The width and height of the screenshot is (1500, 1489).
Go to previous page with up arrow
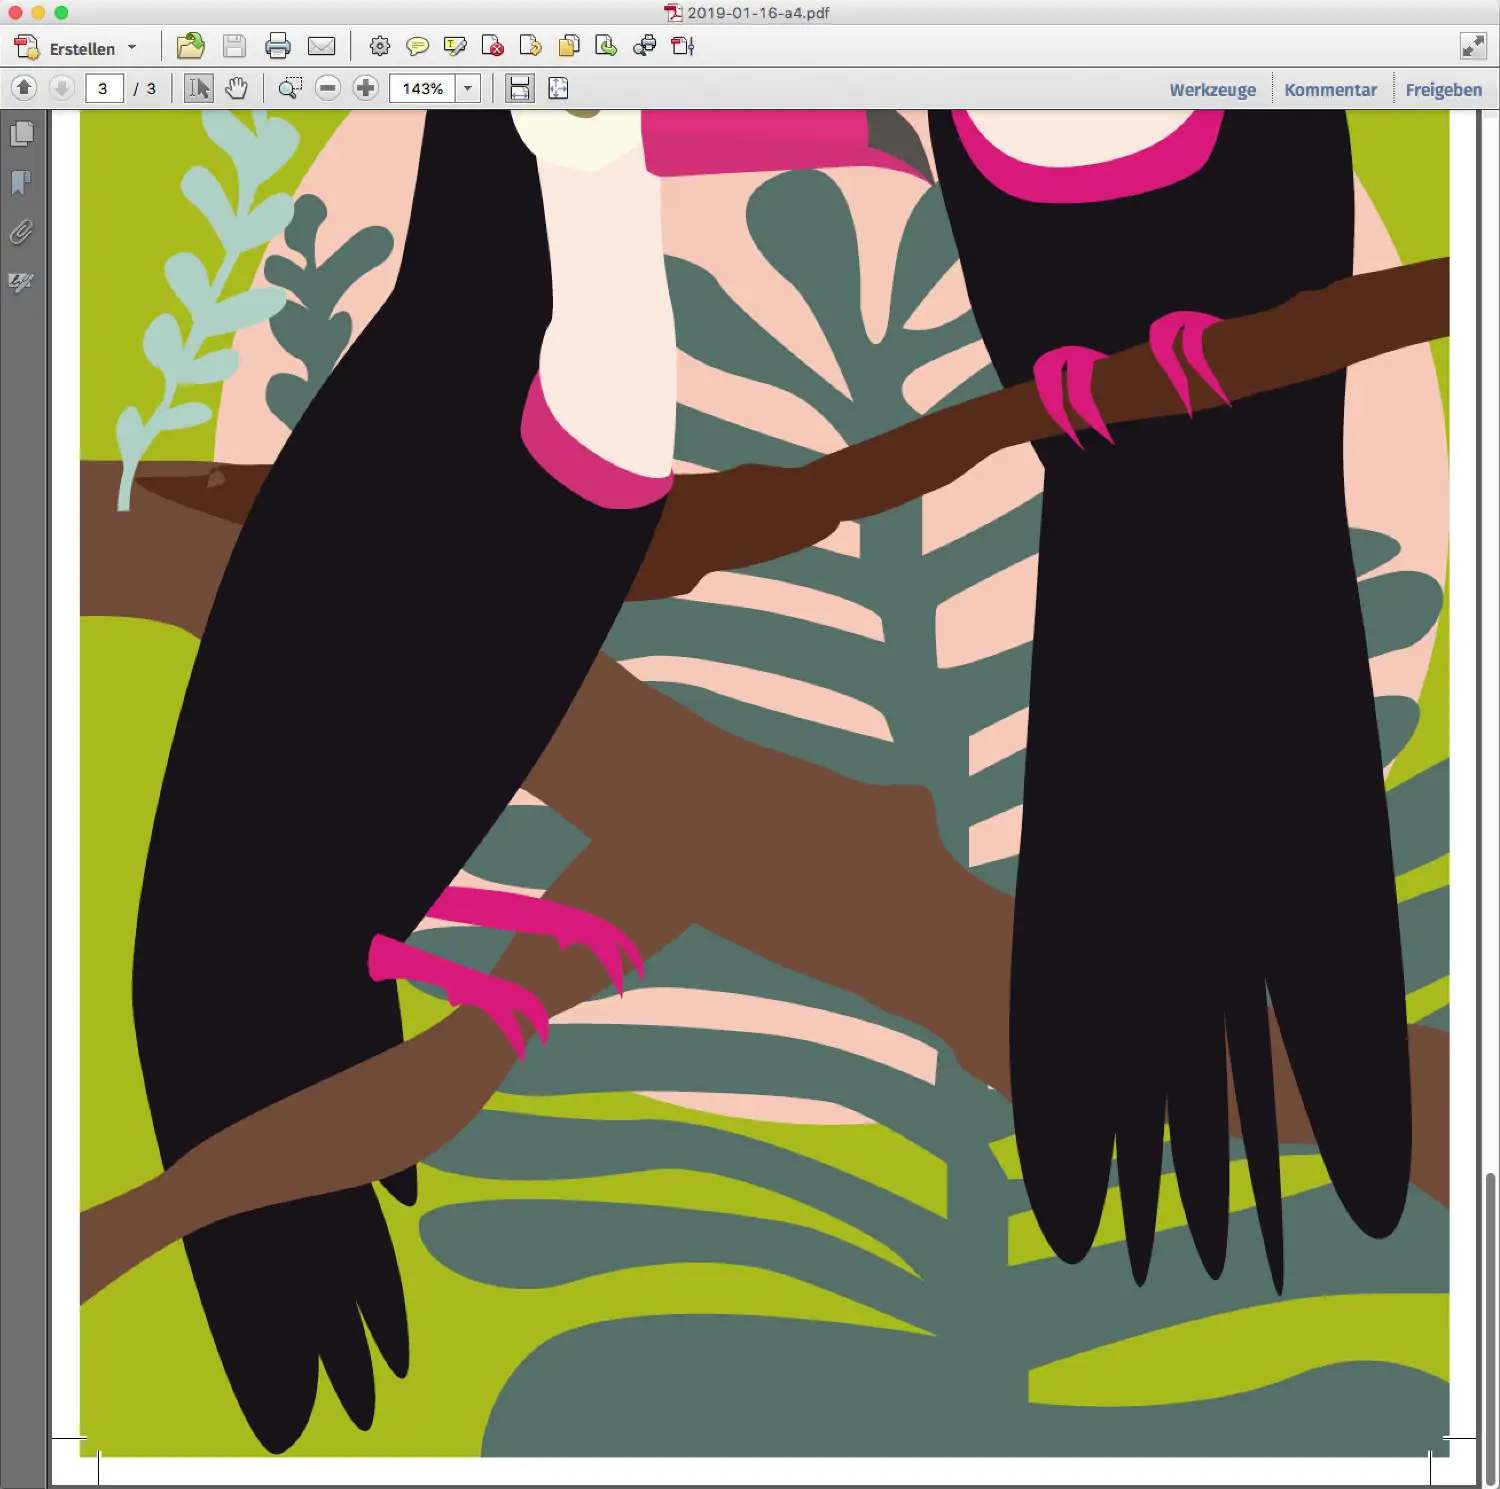tap(24, 89)
